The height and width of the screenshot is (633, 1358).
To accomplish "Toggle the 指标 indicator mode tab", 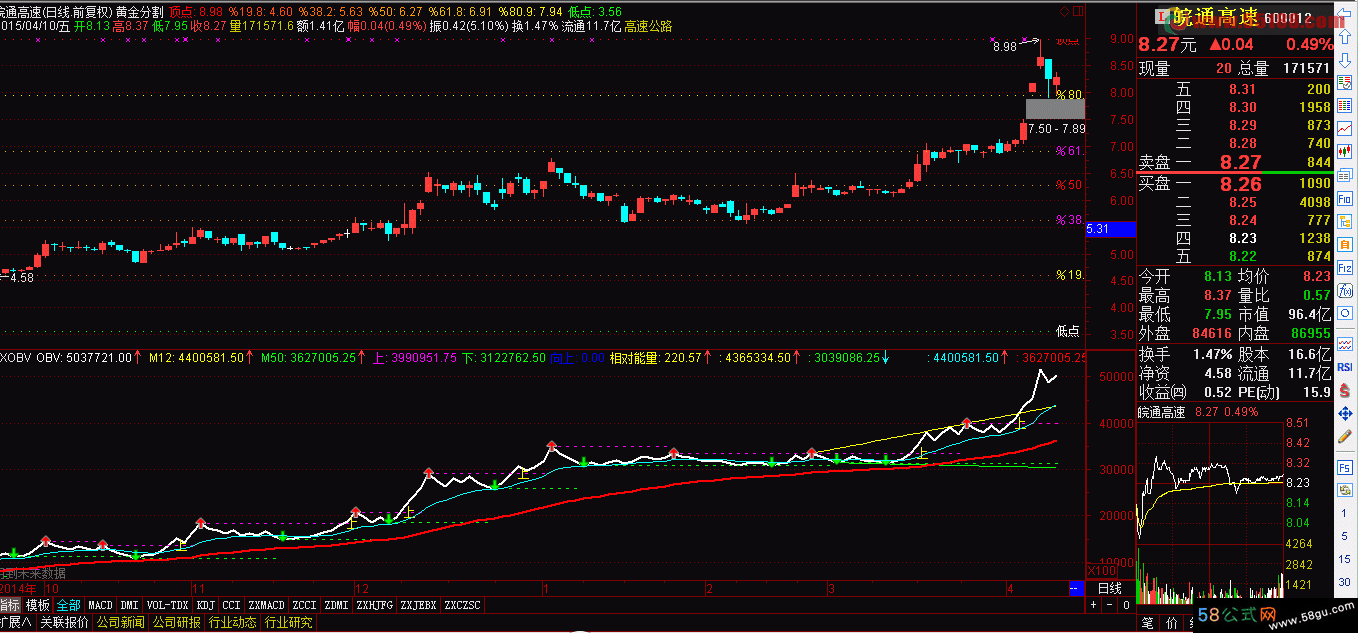I will (x=10, y=605).
